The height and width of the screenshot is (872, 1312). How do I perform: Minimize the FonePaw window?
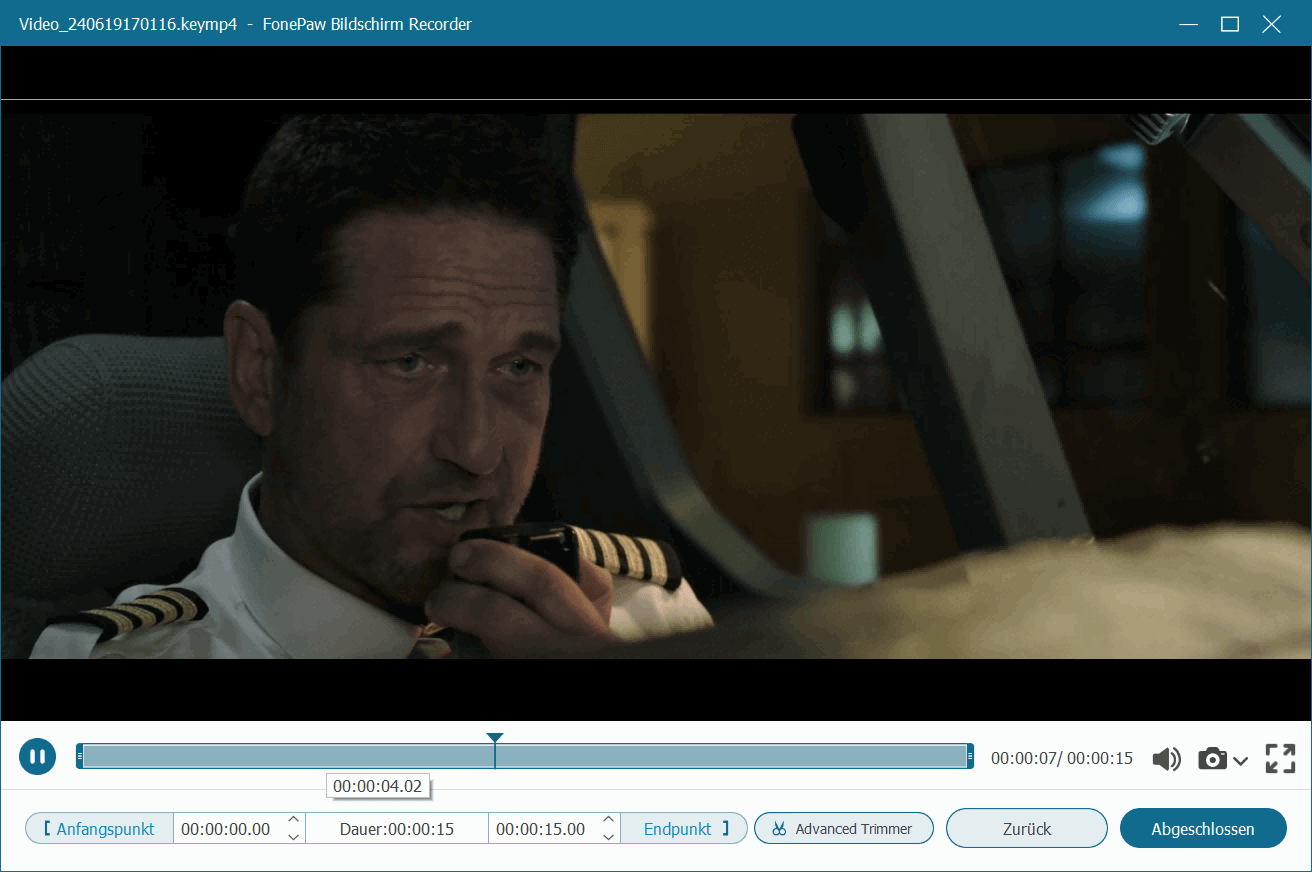coord(1189,24)
